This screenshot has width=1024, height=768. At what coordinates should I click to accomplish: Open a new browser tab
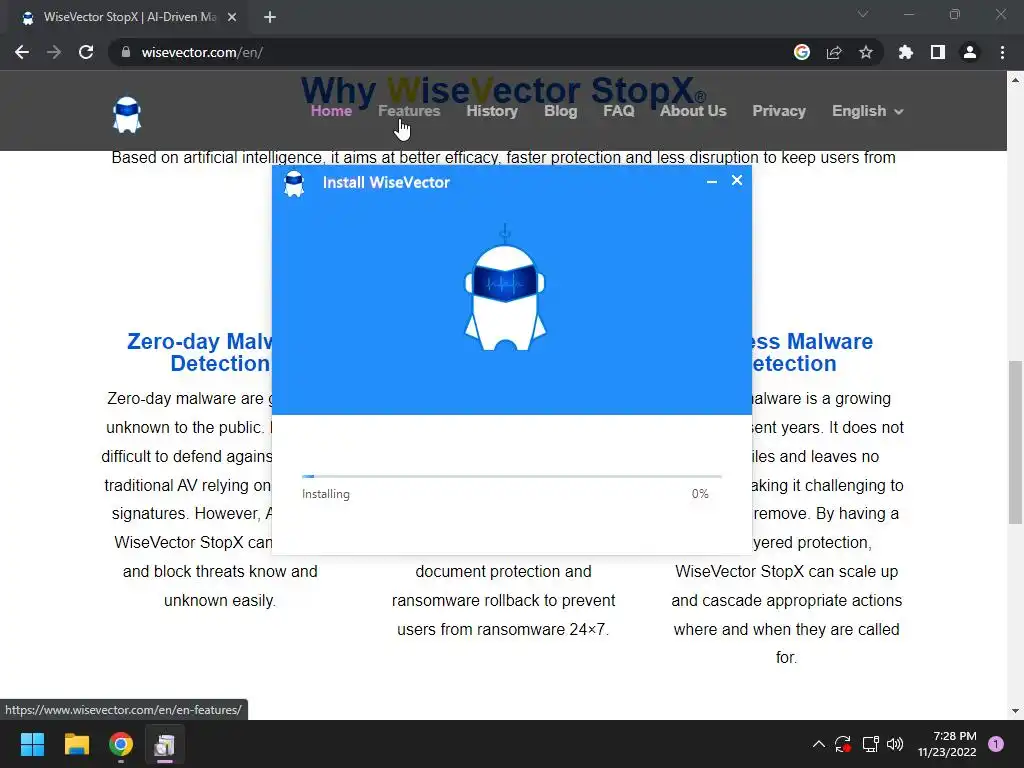[270, 18]
